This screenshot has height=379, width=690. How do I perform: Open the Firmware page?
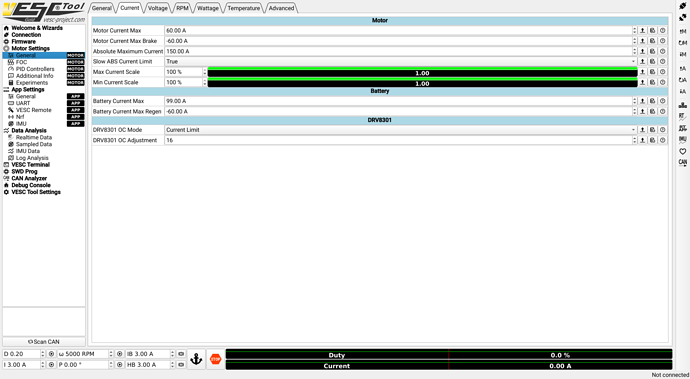[23, 41]
